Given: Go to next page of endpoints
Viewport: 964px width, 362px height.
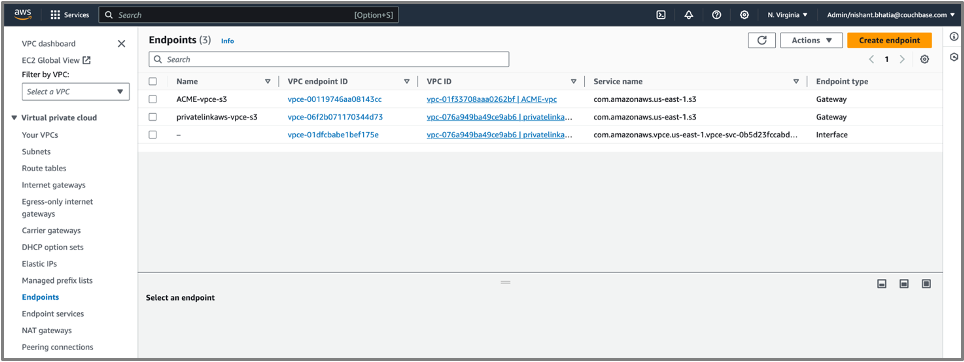Looking at the screenshot, I should pos(902,60).
